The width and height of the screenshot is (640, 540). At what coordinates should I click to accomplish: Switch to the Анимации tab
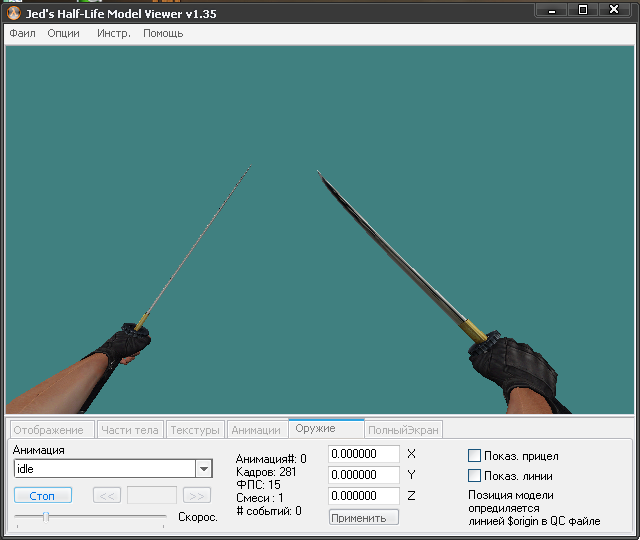pos(256,430)
